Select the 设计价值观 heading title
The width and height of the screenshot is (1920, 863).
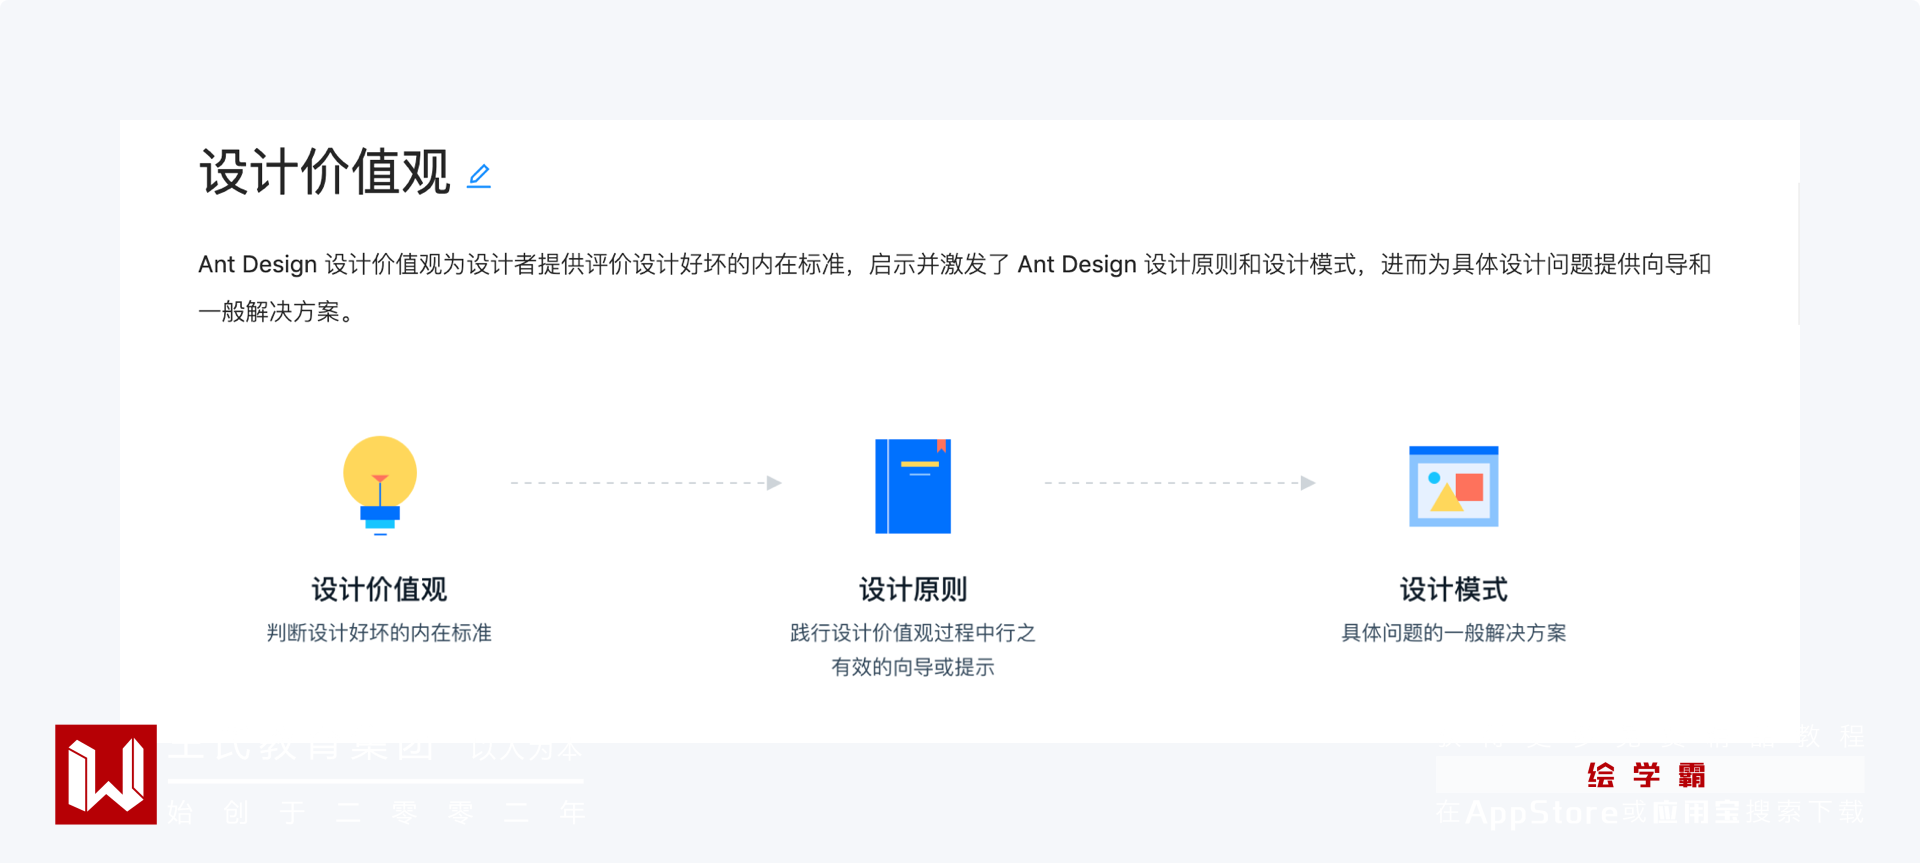325,172
